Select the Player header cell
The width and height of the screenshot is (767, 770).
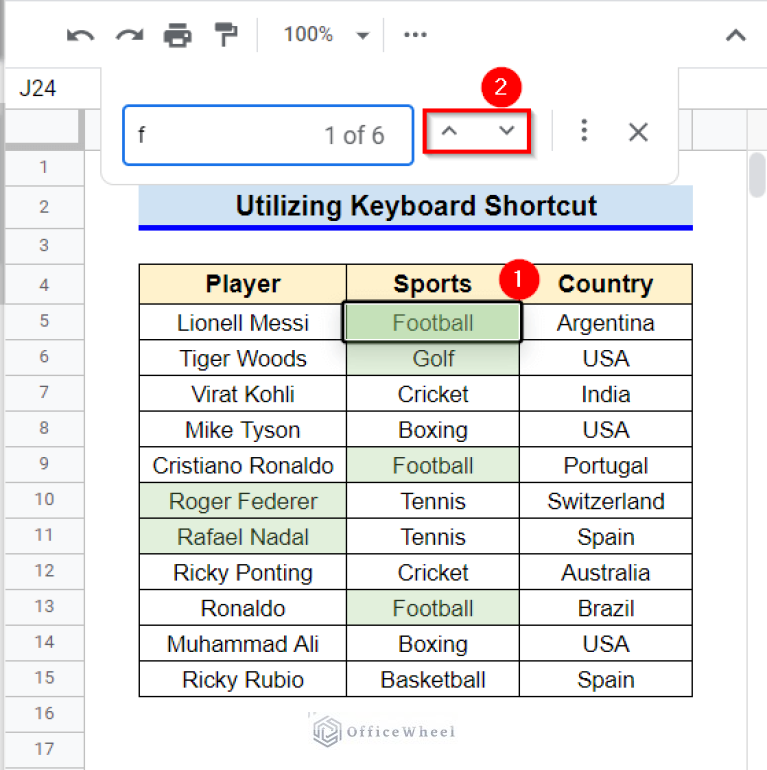coord(243,284)
